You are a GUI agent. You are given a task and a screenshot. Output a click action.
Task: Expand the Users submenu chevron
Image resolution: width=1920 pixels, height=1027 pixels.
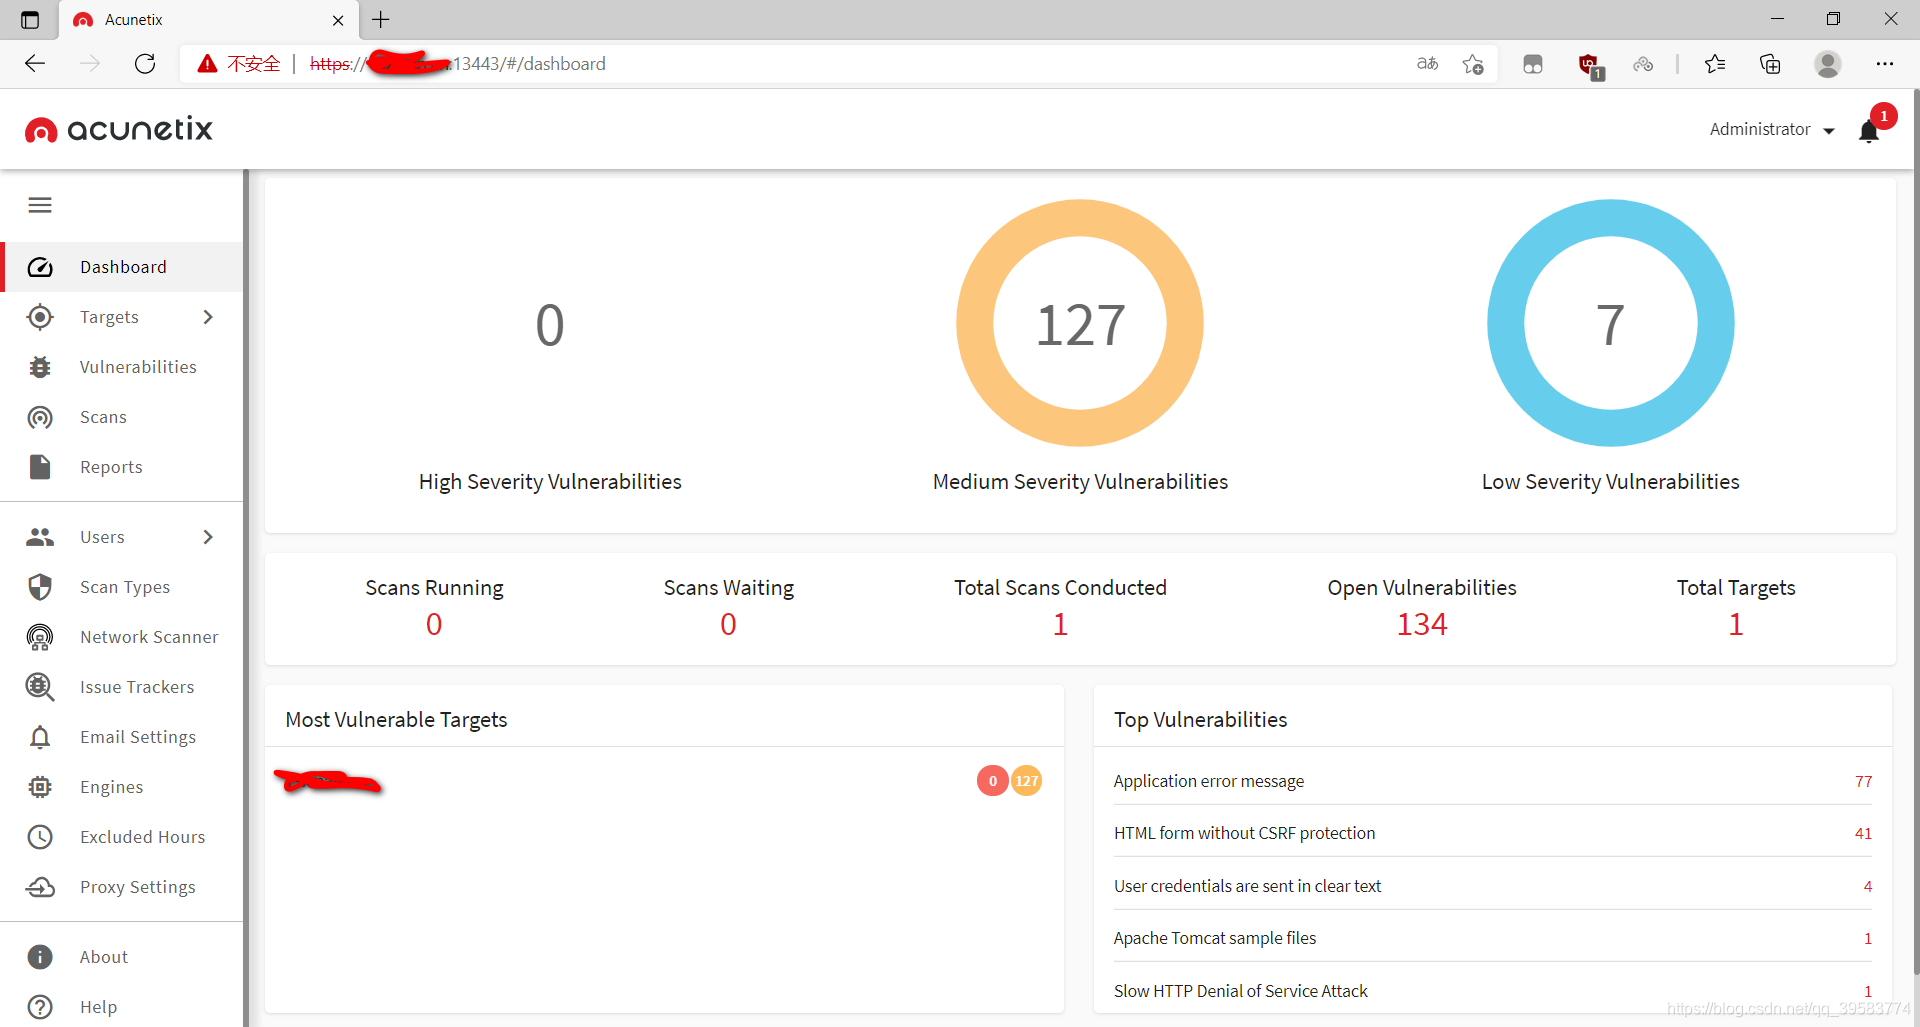pyautogui.click(x=208, y=537)
